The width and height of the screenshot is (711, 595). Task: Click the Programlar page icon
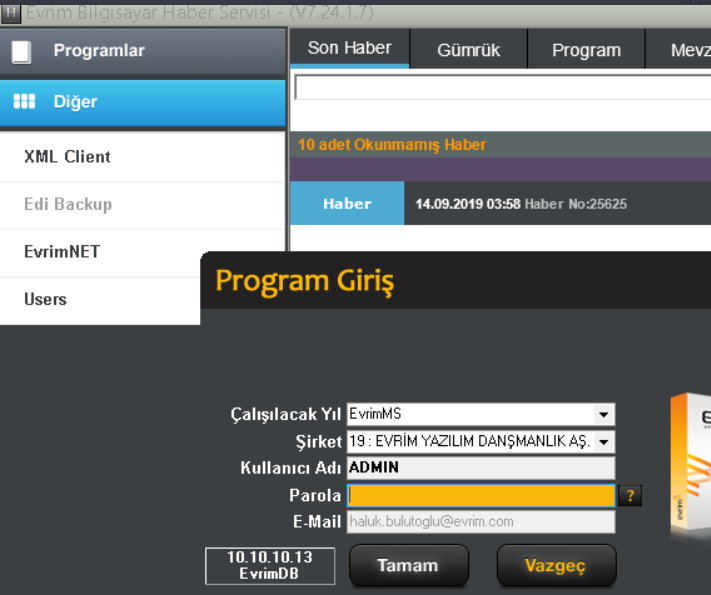coord(21,52)
